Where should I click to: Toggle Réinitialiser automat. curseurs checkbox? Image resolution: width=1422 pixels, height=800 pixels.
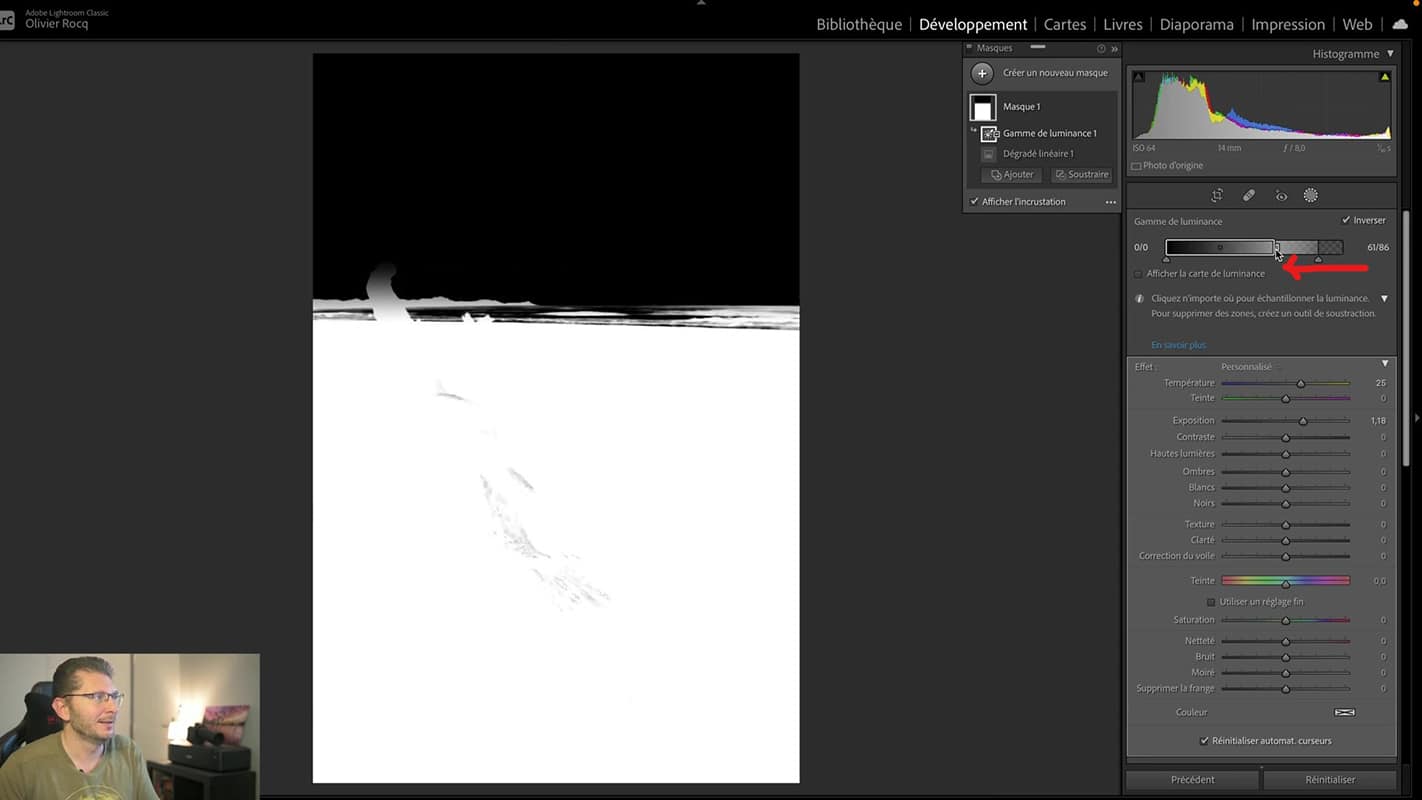pos(1205,741)
